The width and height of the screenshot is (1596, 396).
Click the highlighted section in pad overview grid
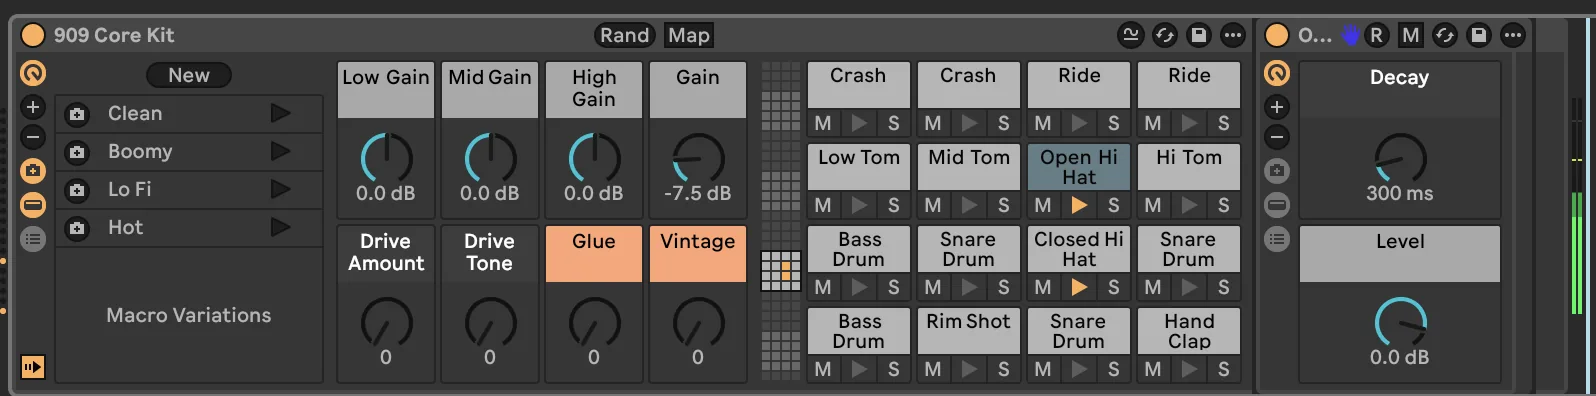coord(781,271)
